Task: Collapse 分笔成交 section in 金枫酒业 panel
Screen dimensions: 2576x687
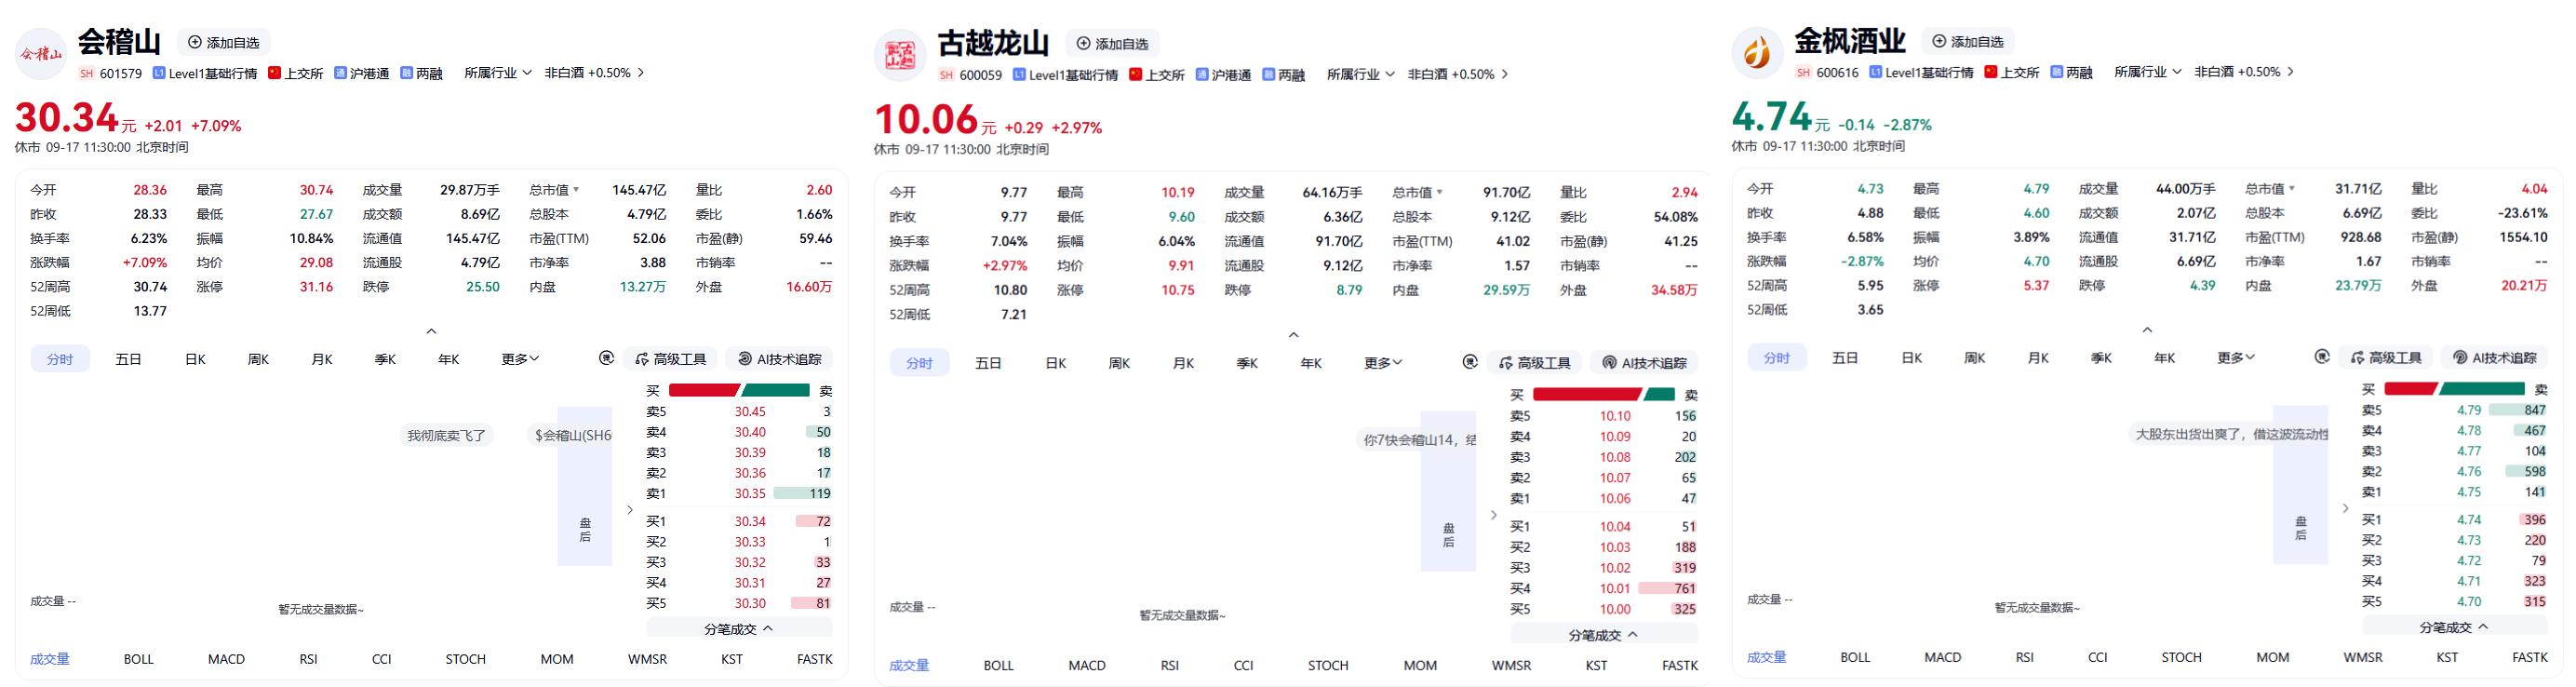Action: click(x=2454, y=627)
